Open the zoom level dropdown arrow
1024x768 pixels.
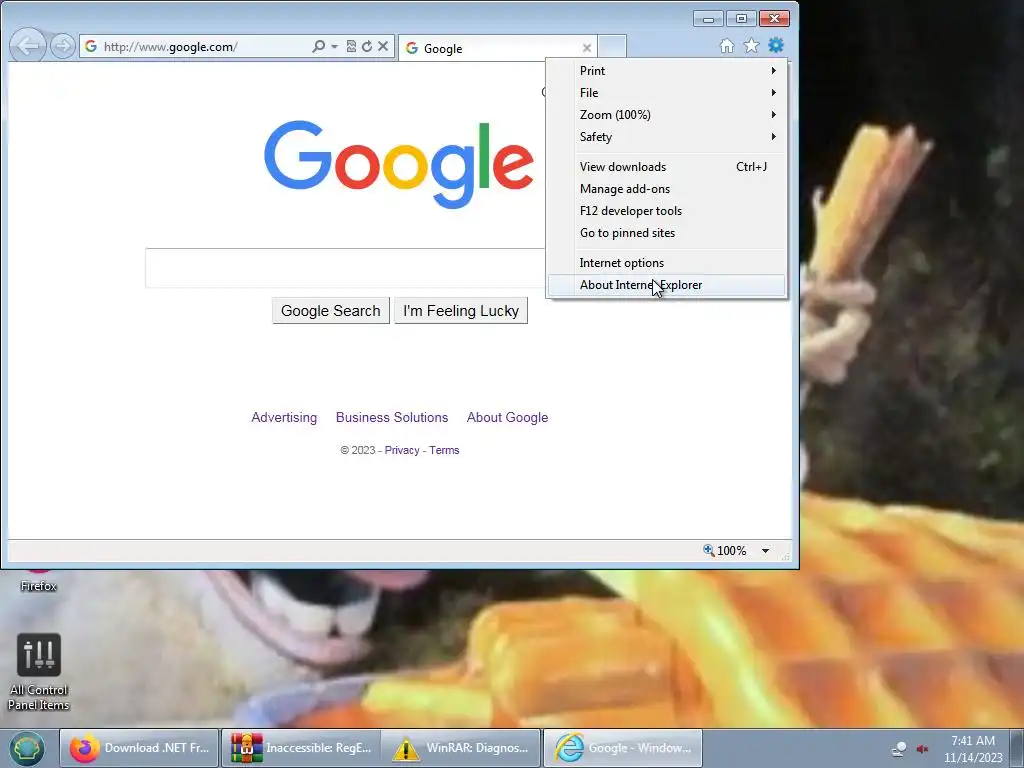765,551
